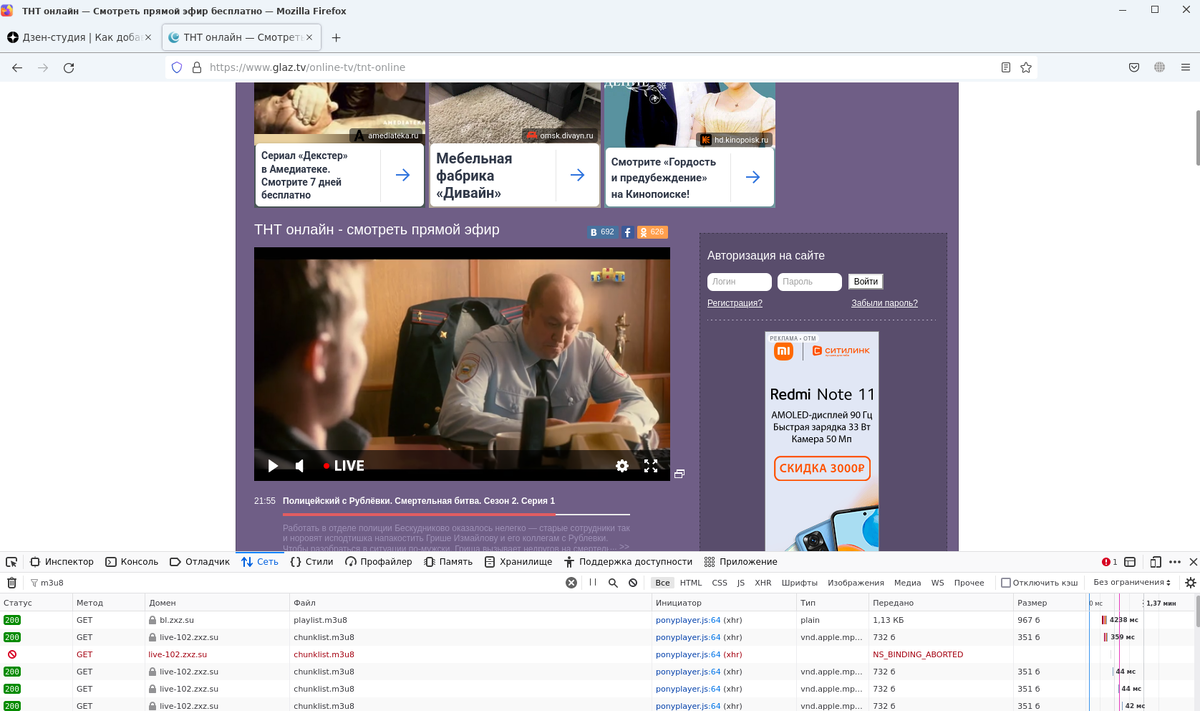Image resolution: width=1200 pixels, height=711 pixels.
Task: Click the Пароль input field
Action: click(809, 282)
